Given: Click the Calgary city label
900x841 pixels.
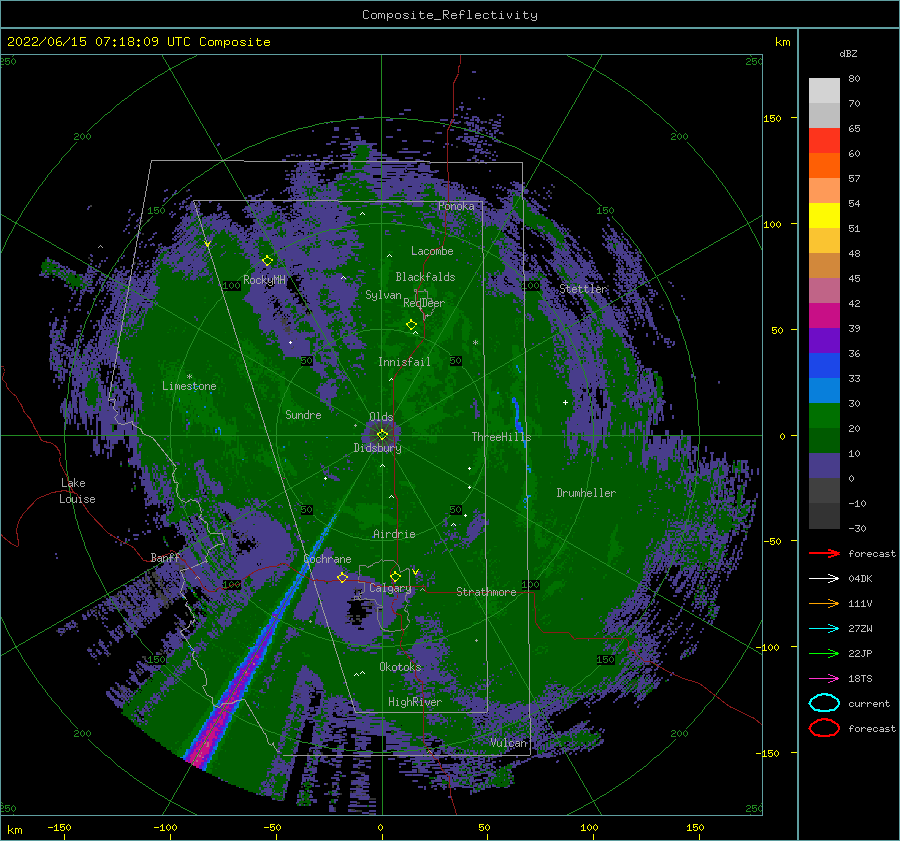Looking at the screenshot, I should click(x=390, y=588).
